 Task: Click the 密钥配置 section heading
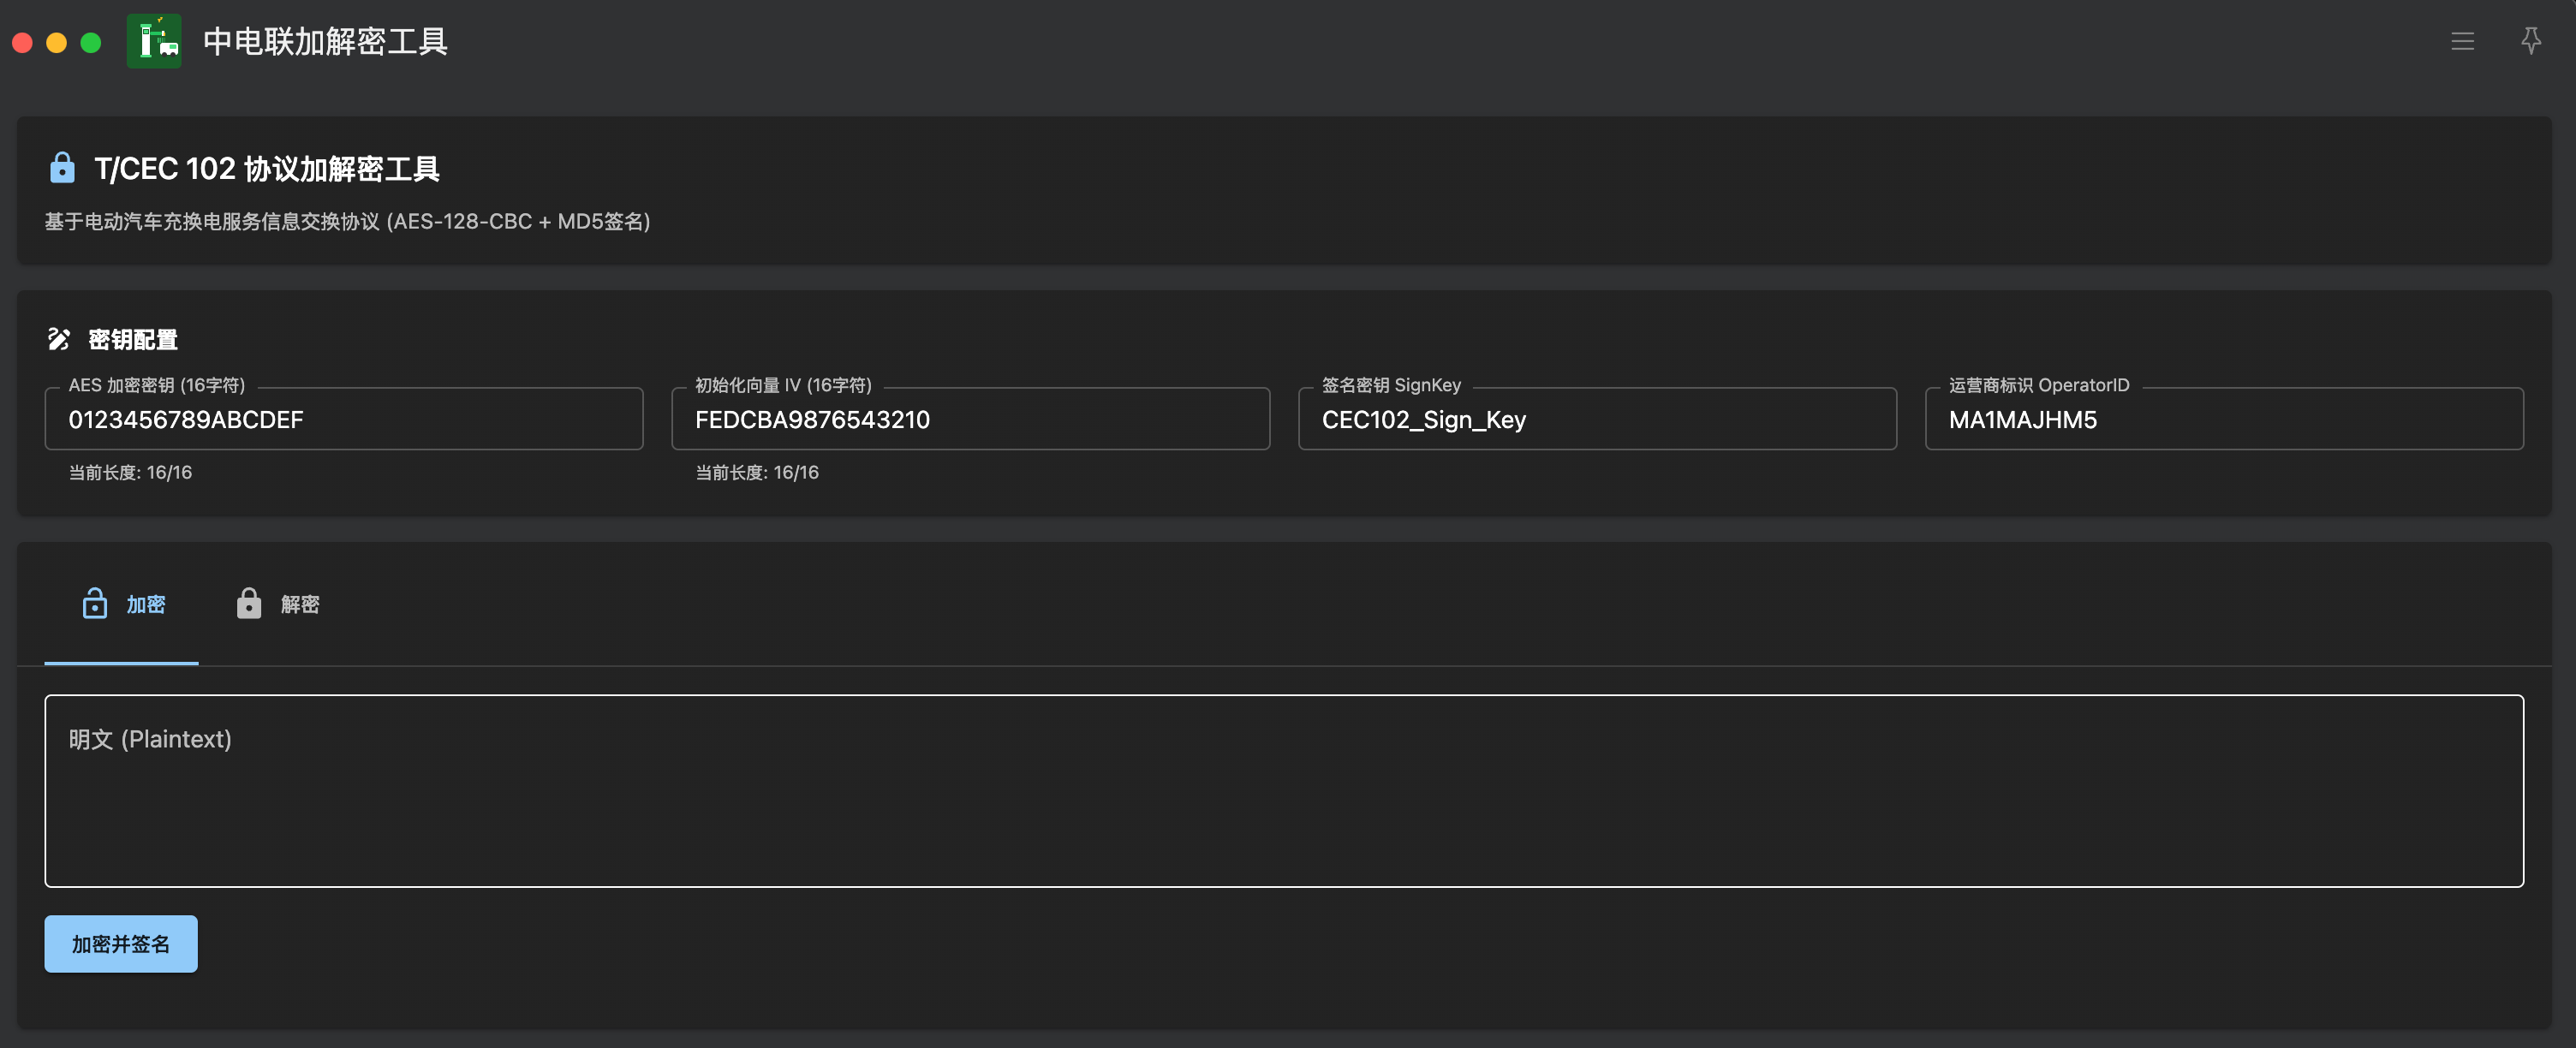pyautogui.click(x=133, y=340)
